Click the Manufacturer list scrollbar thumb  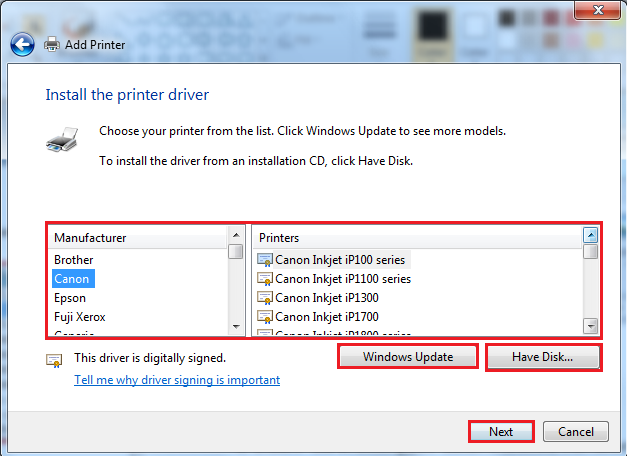pyautogui.click(x=236, y=252)
